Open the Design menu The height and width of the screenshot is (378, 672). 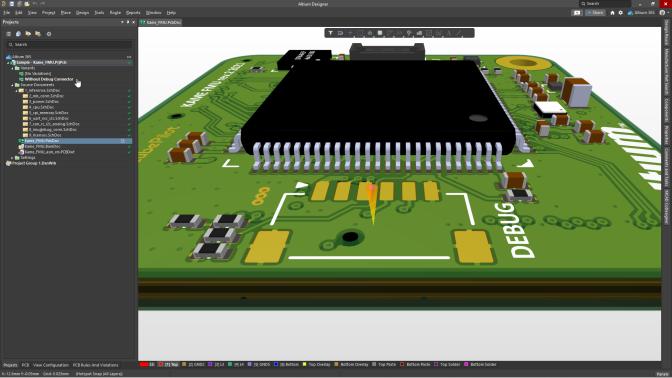82,13
